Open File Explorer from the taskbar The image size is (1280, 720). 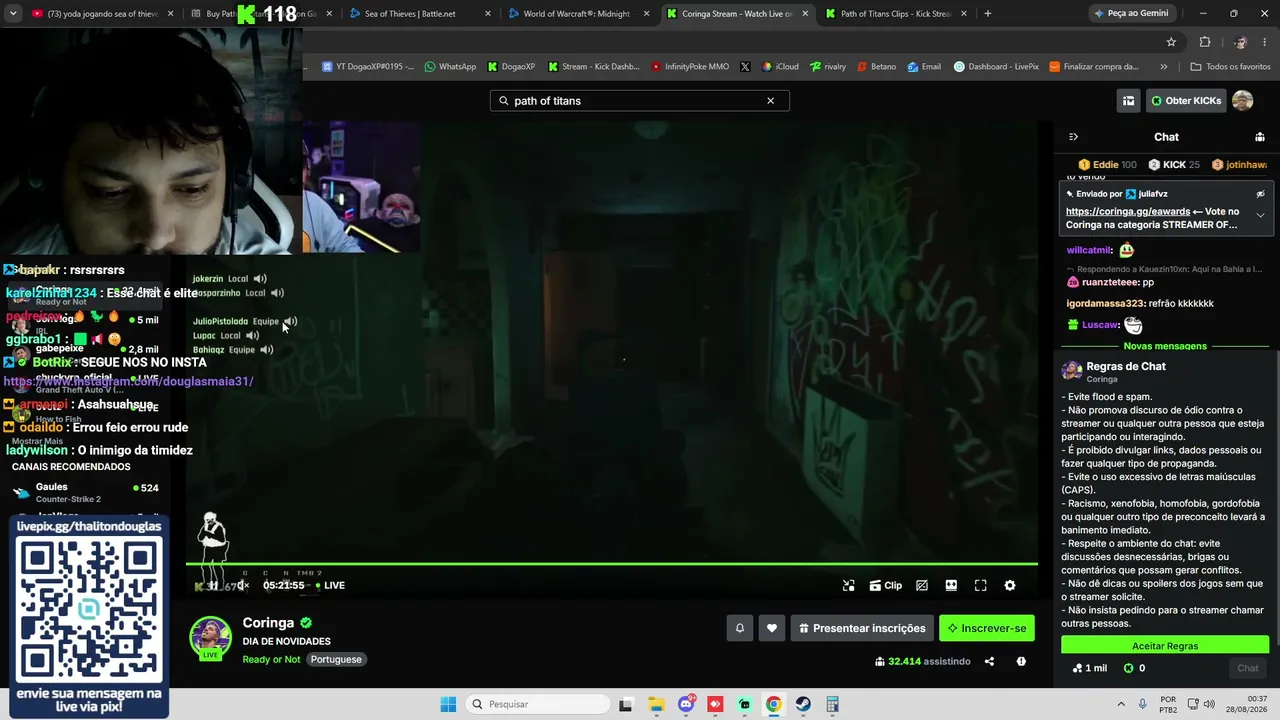coord(656,704)
